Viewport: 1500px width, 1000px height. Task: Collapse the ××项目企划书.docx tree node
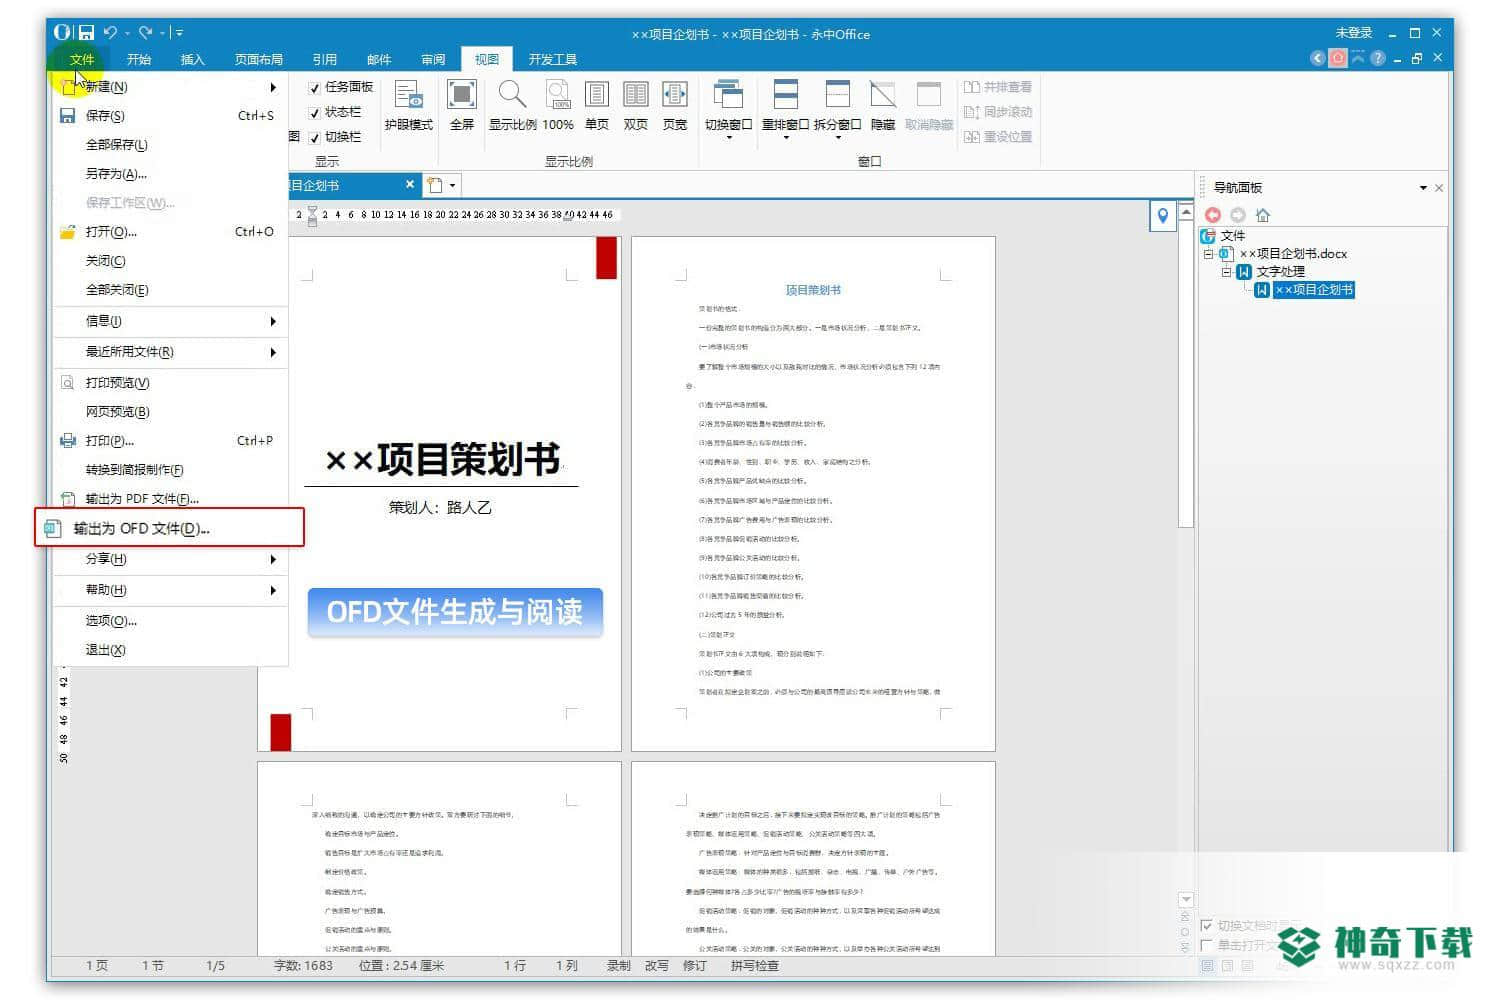click(x=1208, y=254)
